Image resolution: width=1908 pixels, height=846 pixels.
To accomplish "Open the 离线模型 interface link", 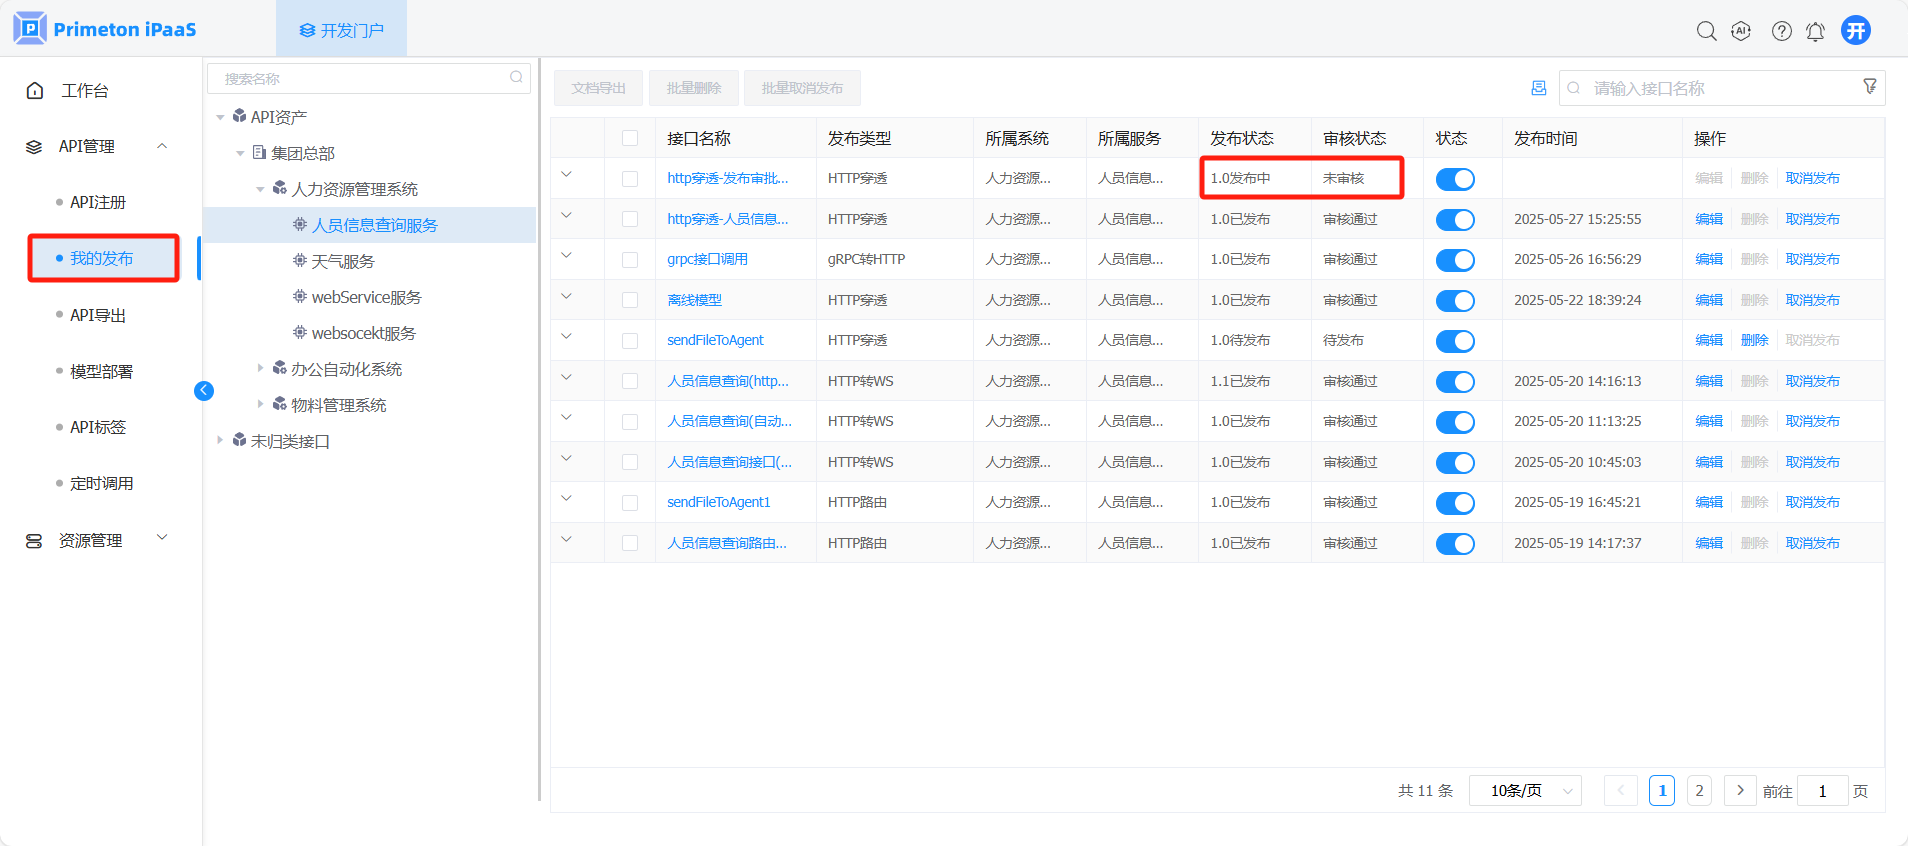I will point(694,300).
